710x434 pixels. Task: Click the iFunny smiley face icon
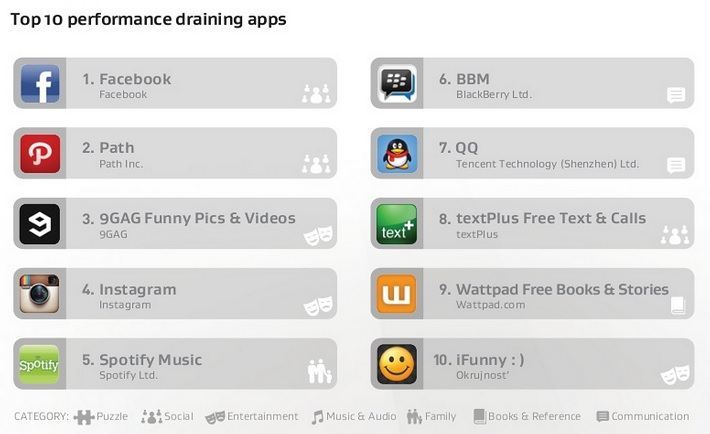[397, 364]
